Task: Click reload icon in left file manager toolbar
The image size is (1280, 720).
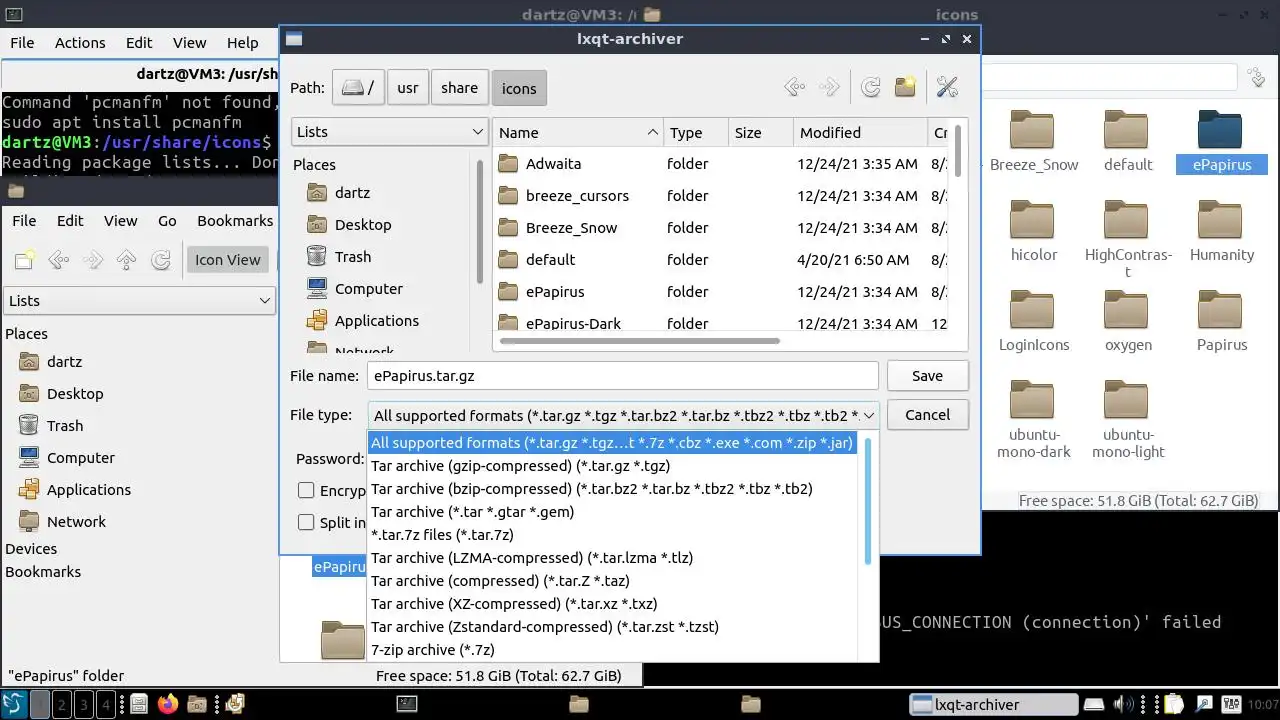Action: (160, 260)
